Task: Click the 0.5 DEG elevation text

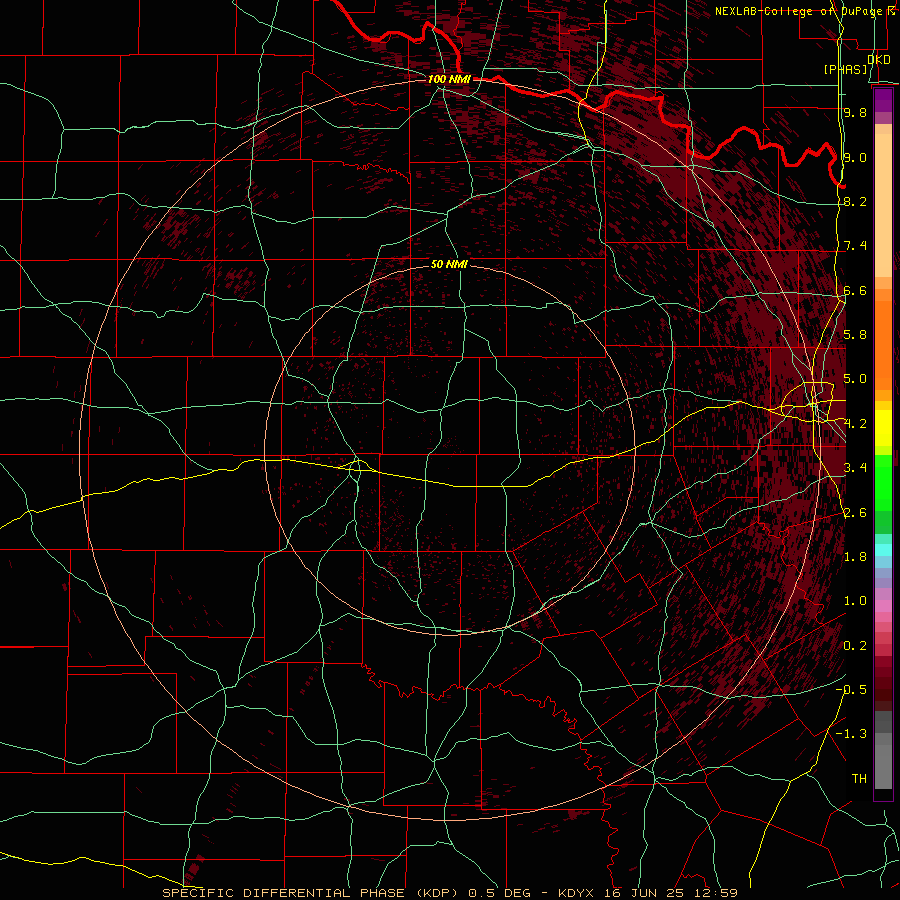Action: point(501,893)
